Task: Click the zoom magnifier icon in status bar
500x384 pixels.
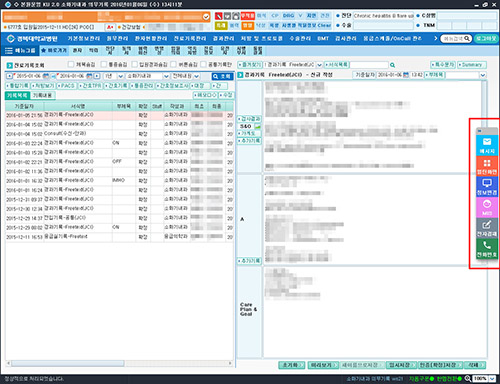Action: point(468,379)
